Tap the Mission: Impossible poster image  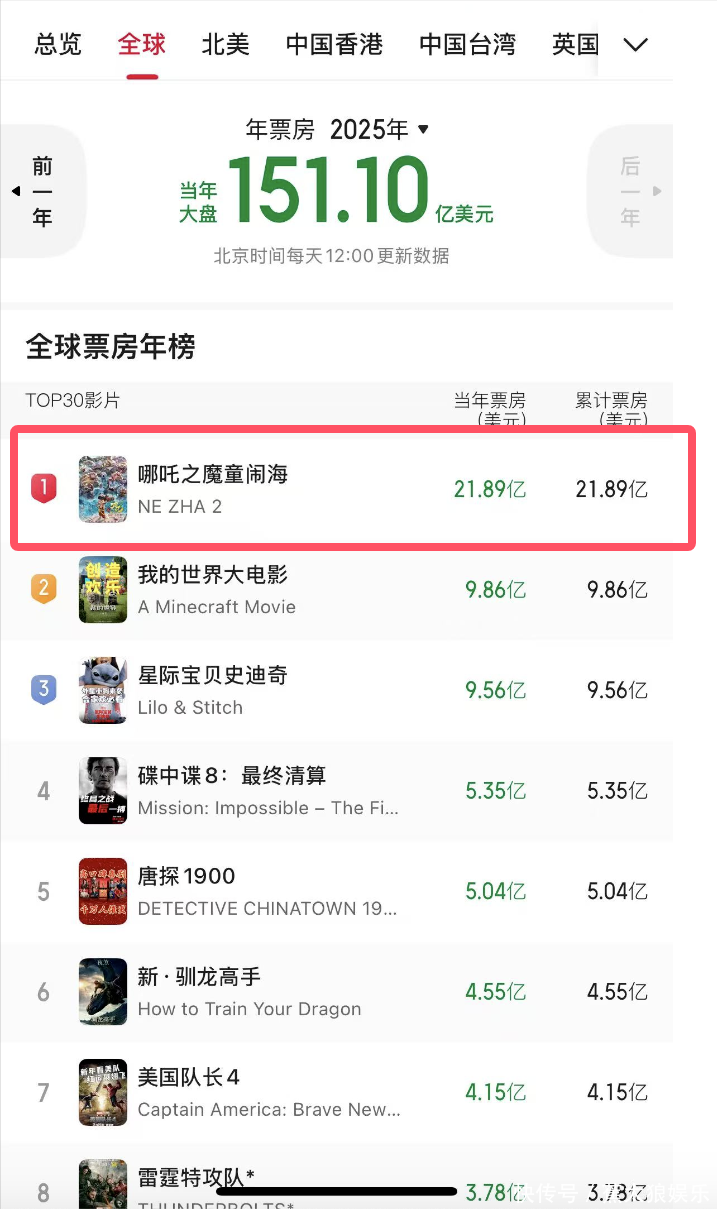(x=103, y=791)
